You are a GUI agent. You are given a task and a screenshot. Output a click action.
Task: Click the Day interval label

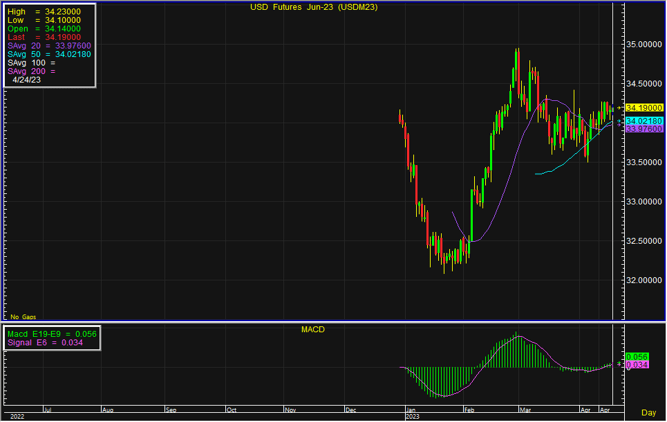(x=648, y=413)
